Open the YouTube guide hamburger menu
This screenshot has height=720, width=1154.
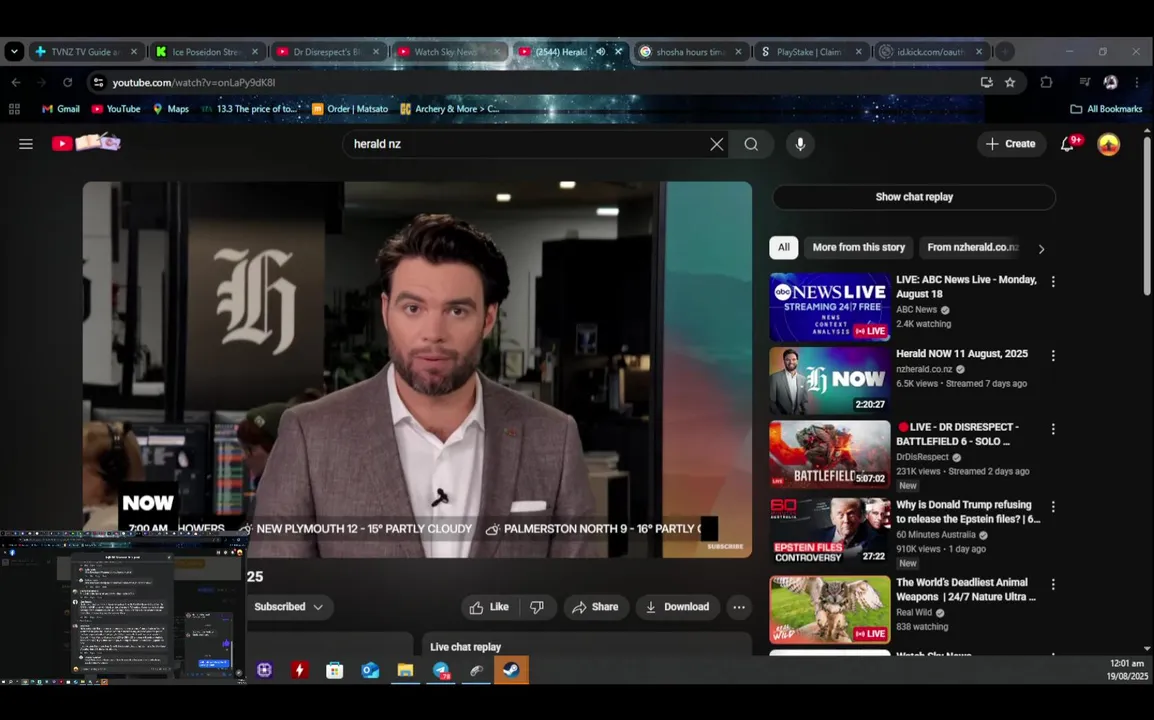pyautogui.click(x=26, y=144)
